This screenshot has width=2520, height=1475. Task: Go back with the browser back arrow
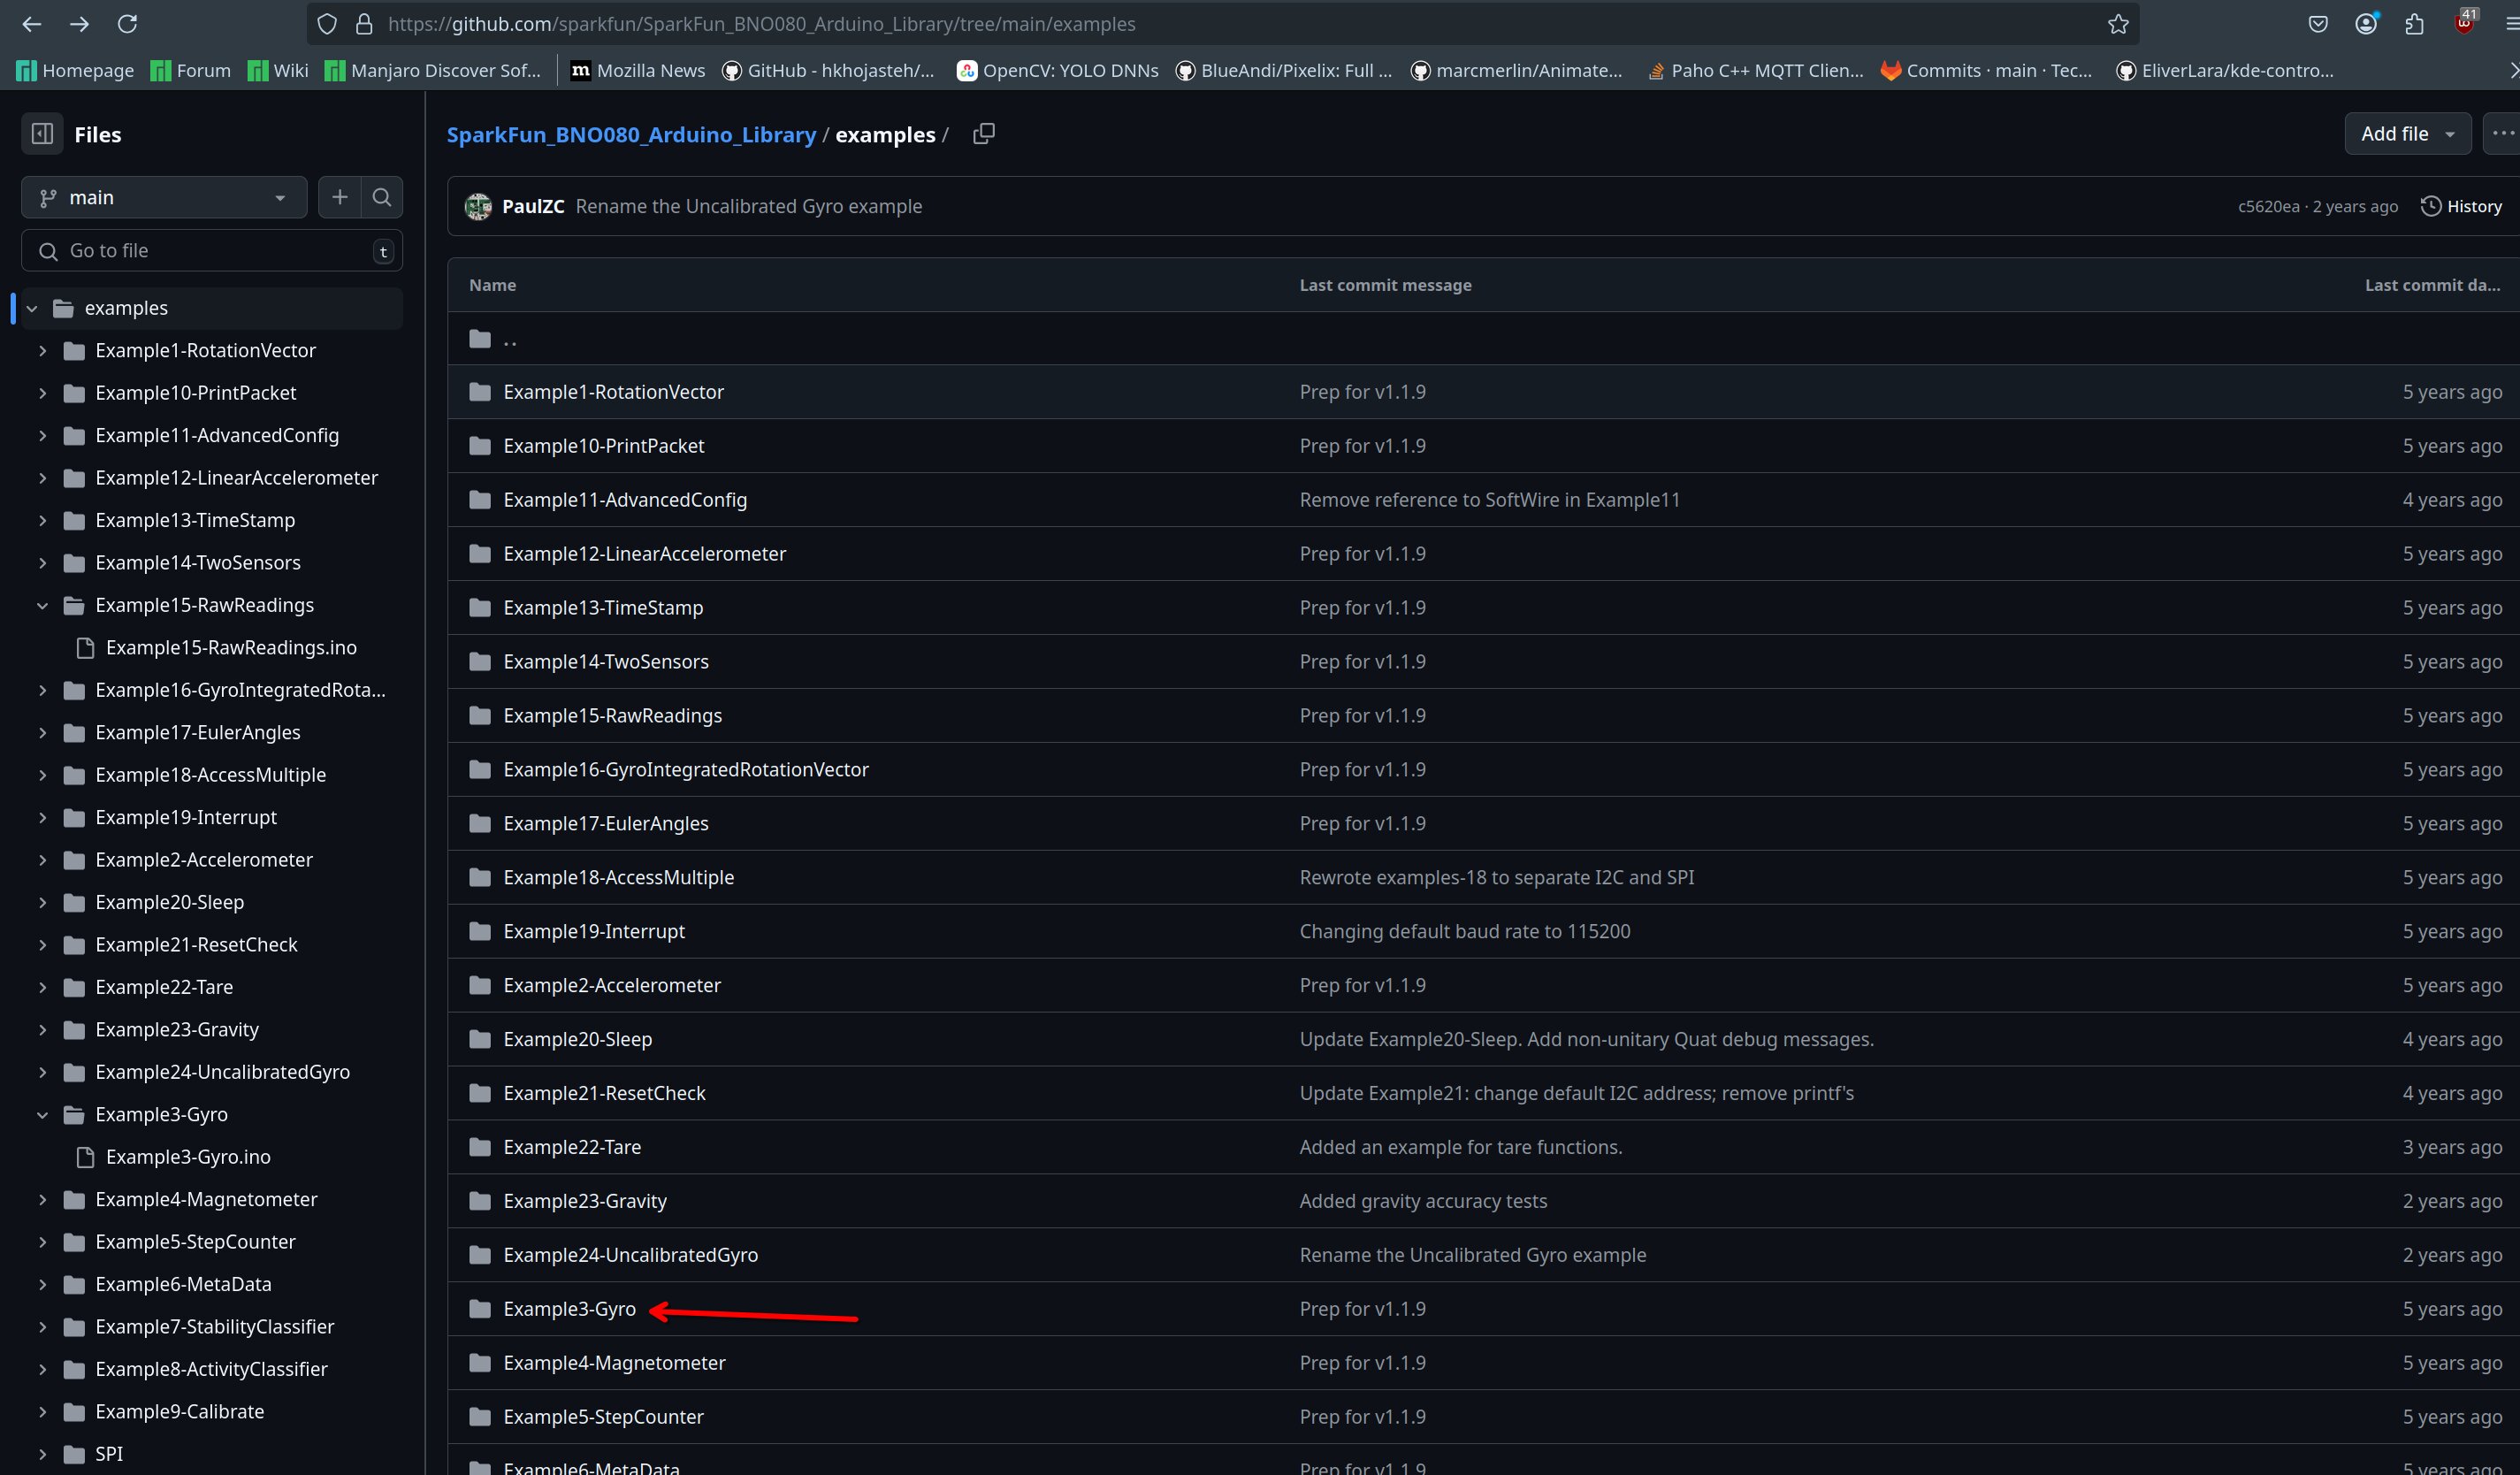(31, 24)
